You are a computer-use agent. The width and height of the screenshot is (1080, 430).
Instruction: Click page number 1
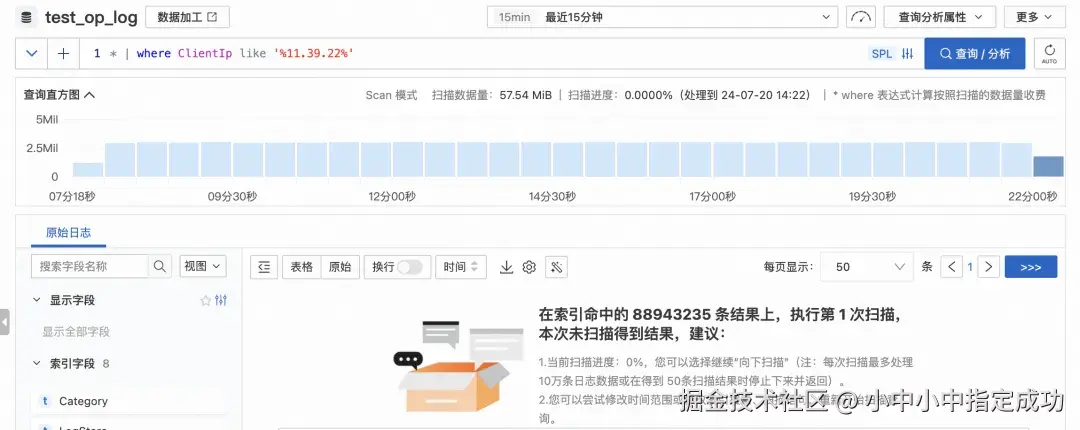(970, 267)
